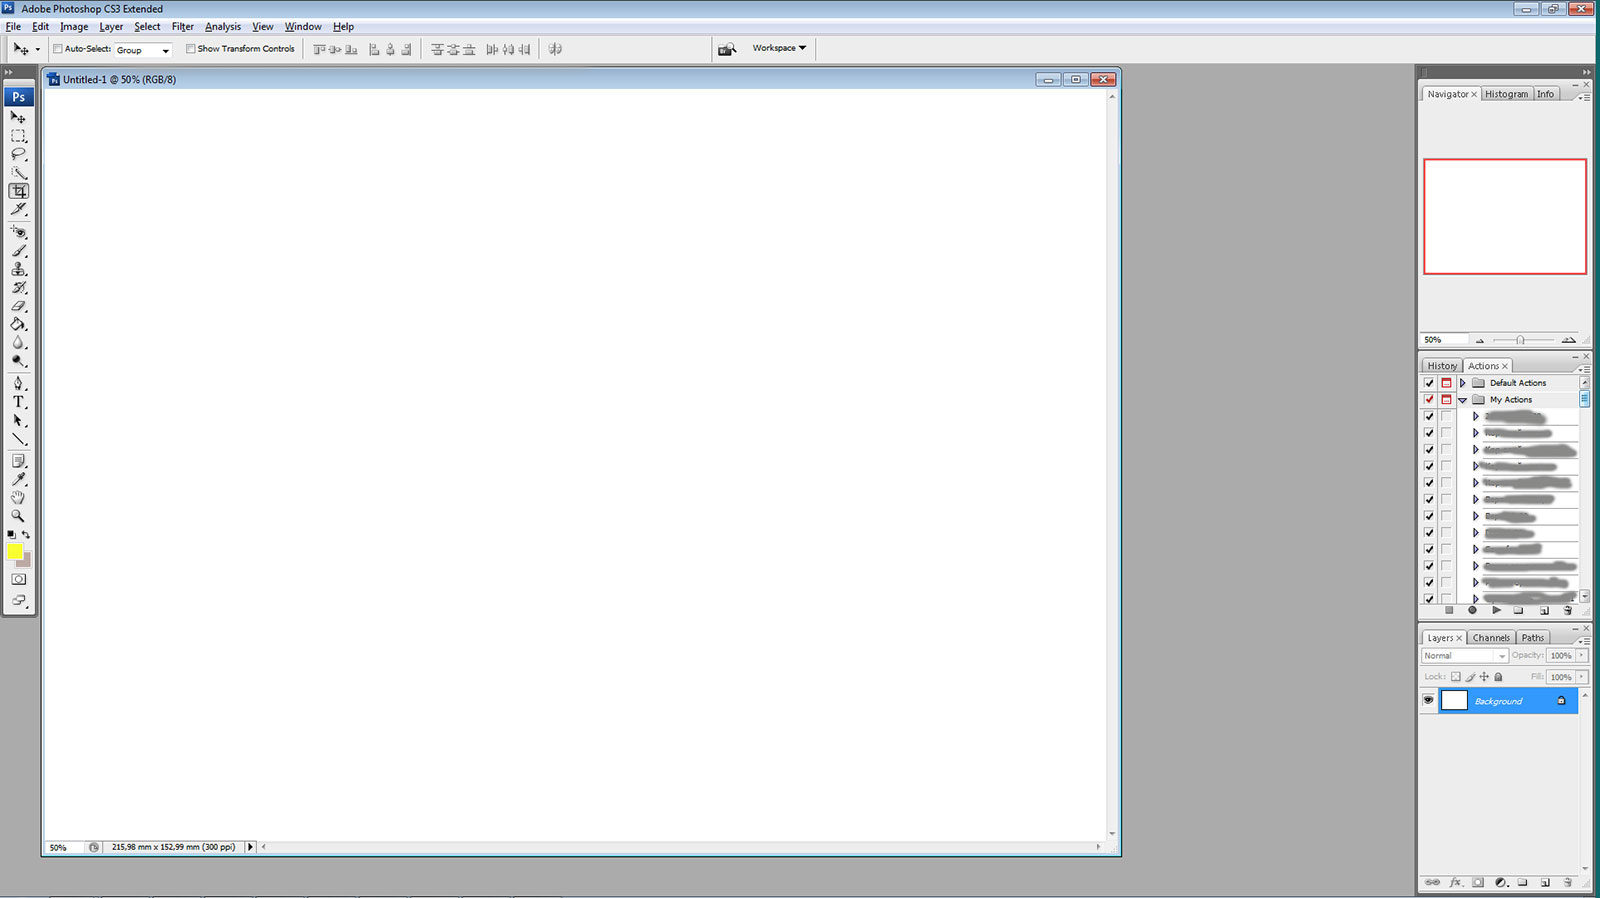Enable the Auto-Select checkbox
Viewport: 1600px width, 898px height.
pyautogui.click(x=58, y=49)
